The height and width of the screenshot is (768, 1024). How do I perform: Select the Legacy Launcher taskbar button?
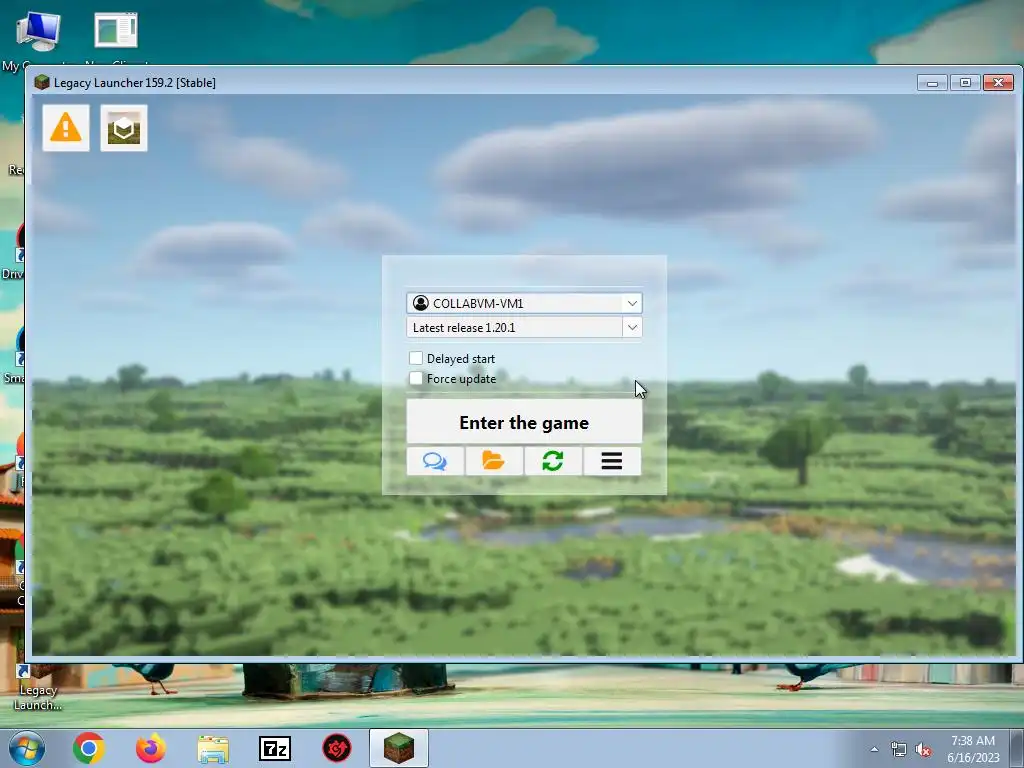[x=398, y=748]
